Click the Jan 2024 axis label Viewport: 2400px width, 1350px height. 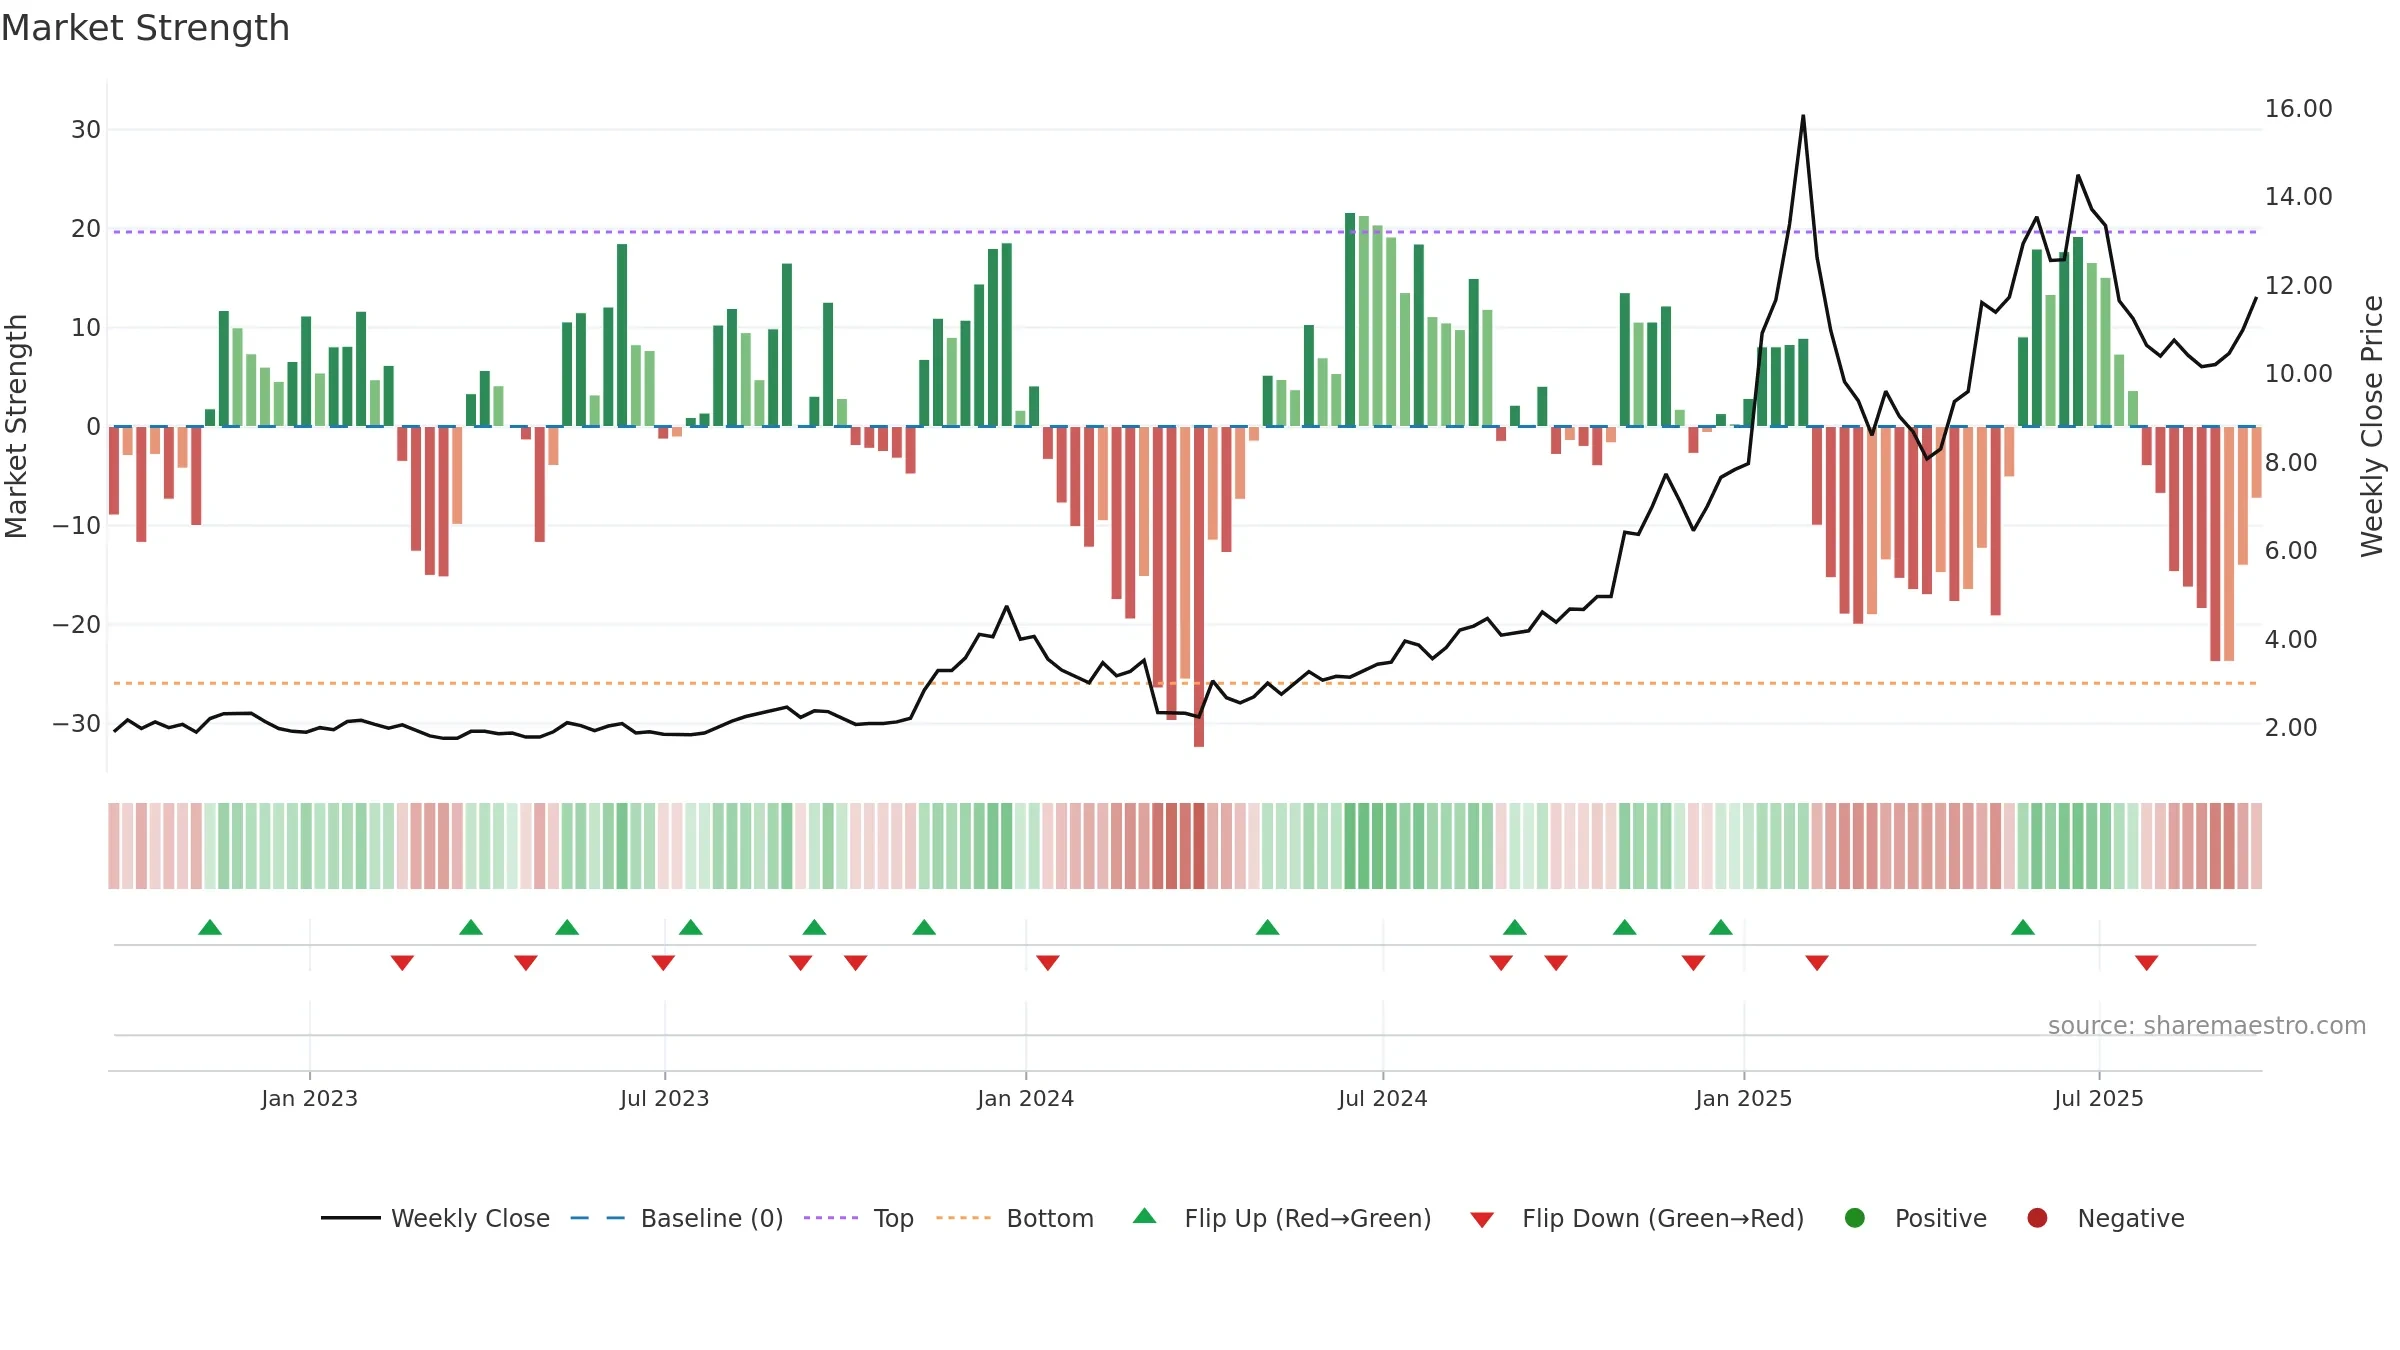pos(1026,1098)
